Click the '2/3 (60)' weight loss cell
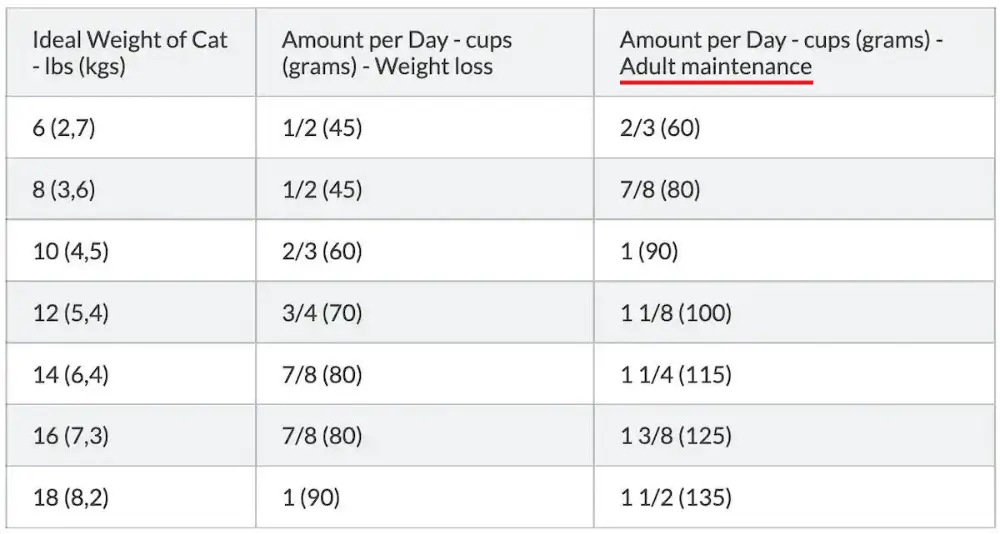 (x=322, y=251)
